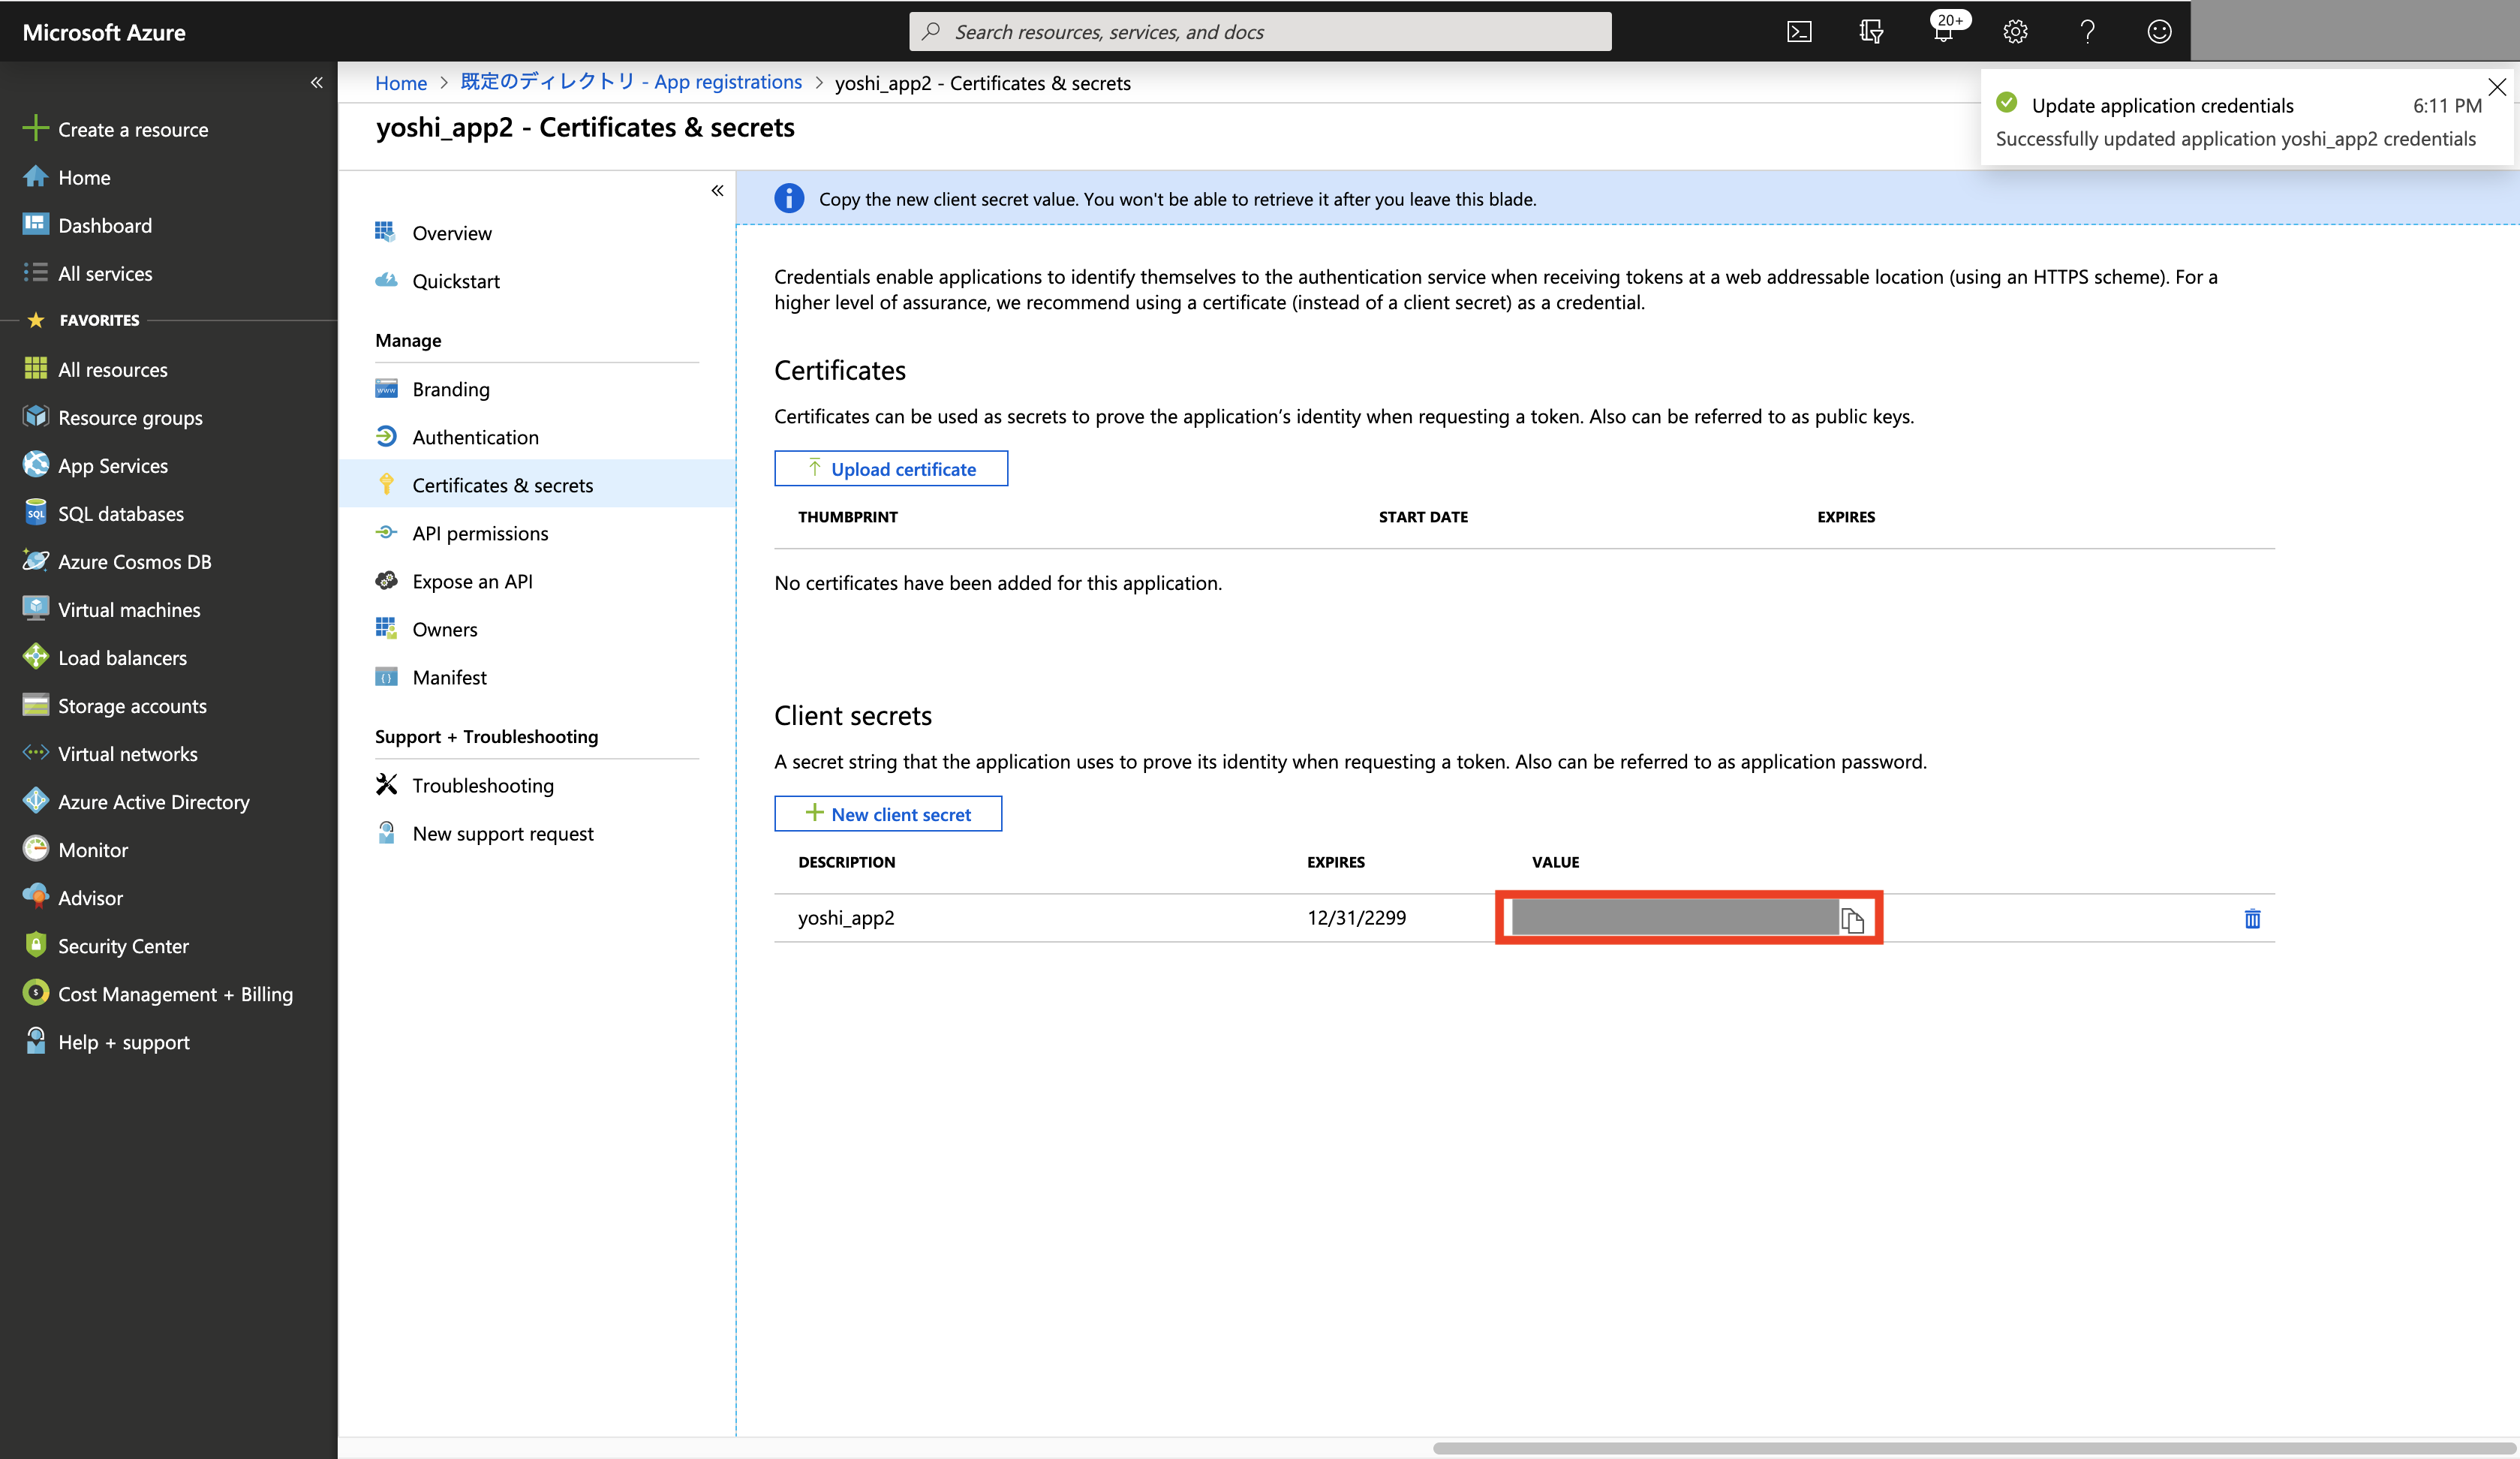Go to Home in the Azure sidebar

(67, 177)
